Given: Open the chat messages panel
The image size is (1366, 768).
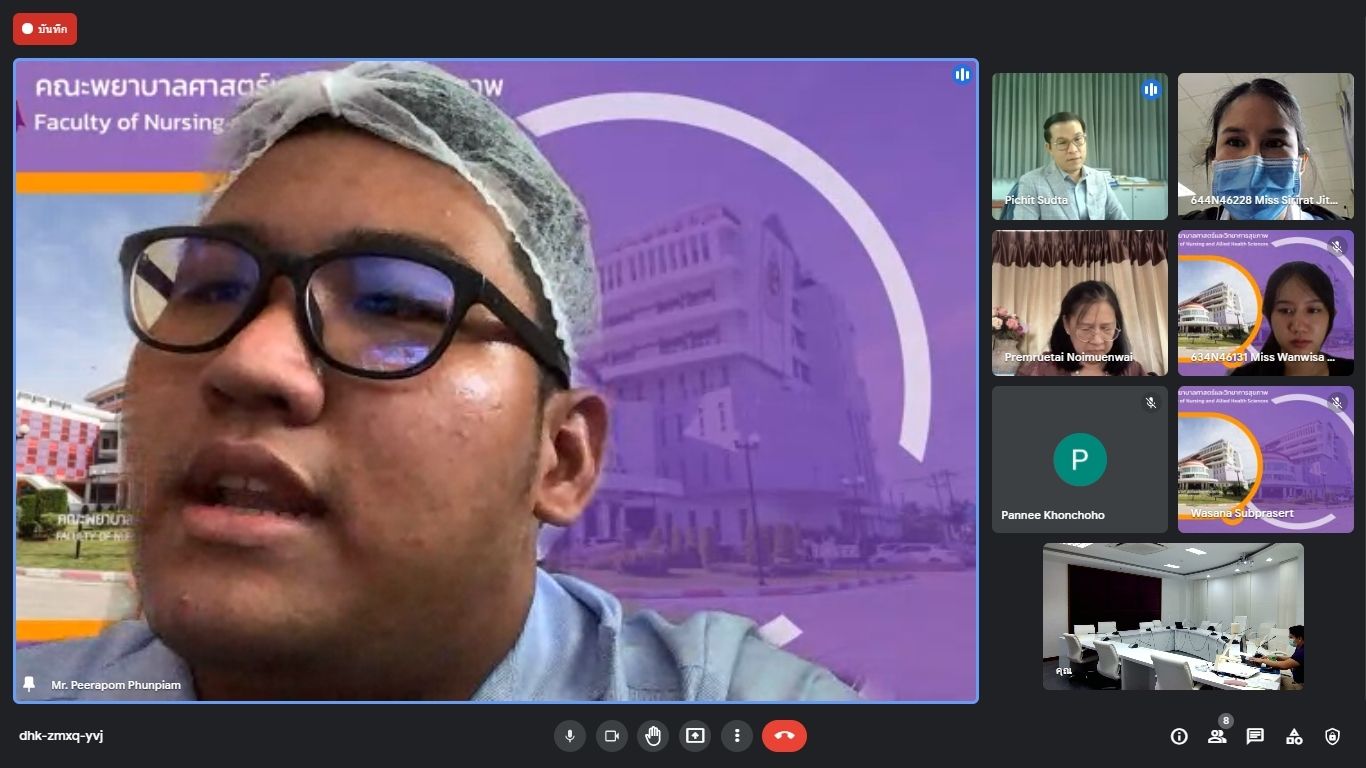Looking at the screenshot, I should 1255,736.
